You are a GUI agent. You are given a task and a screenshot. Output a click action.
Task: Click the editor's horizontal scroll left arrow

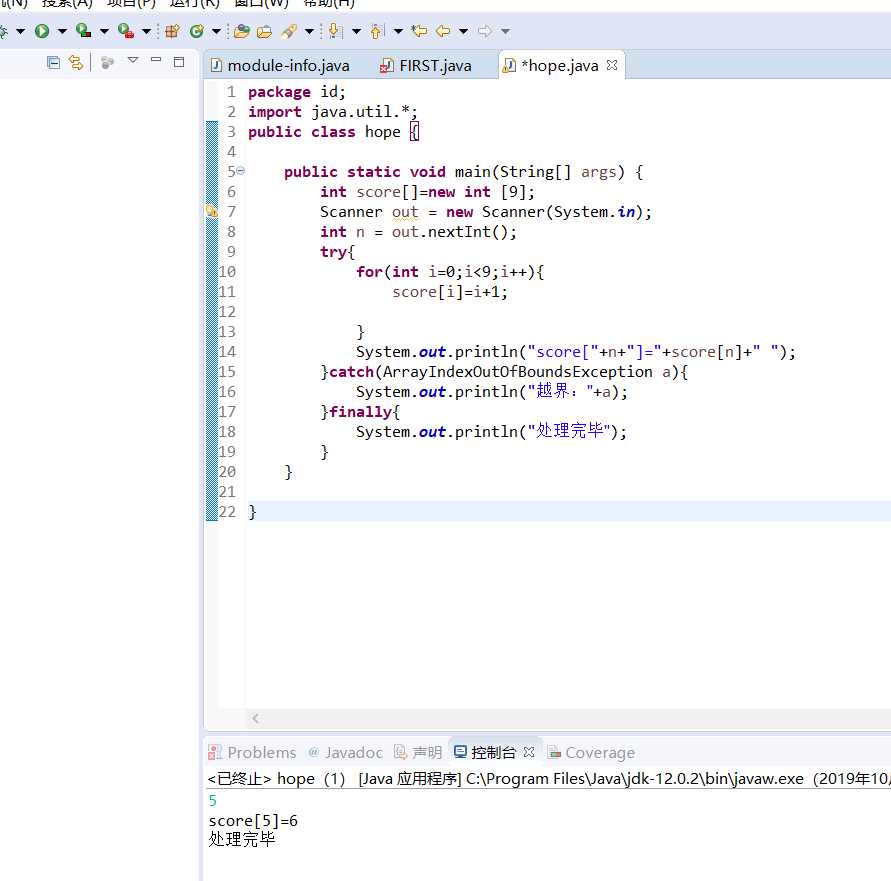tap(256, 718)
